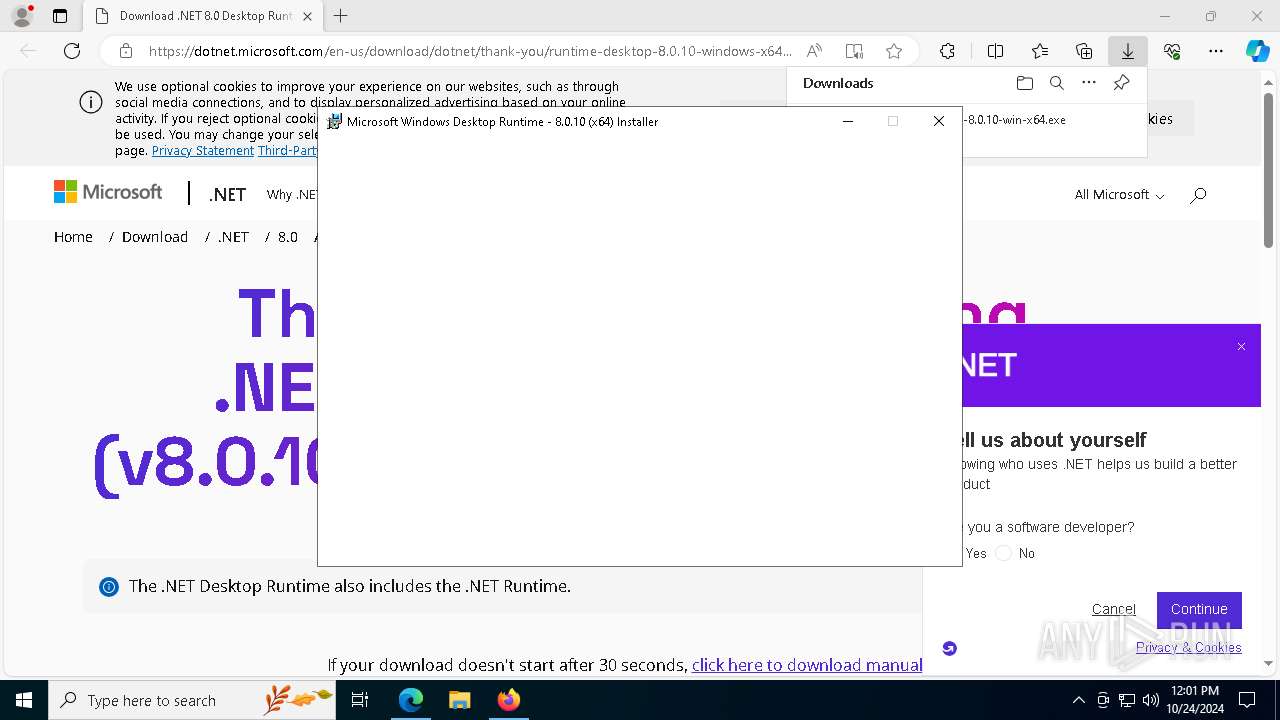Open Action Center notifications
1280x720 pixels.
pyautogui.click(x=1247, y=700)
